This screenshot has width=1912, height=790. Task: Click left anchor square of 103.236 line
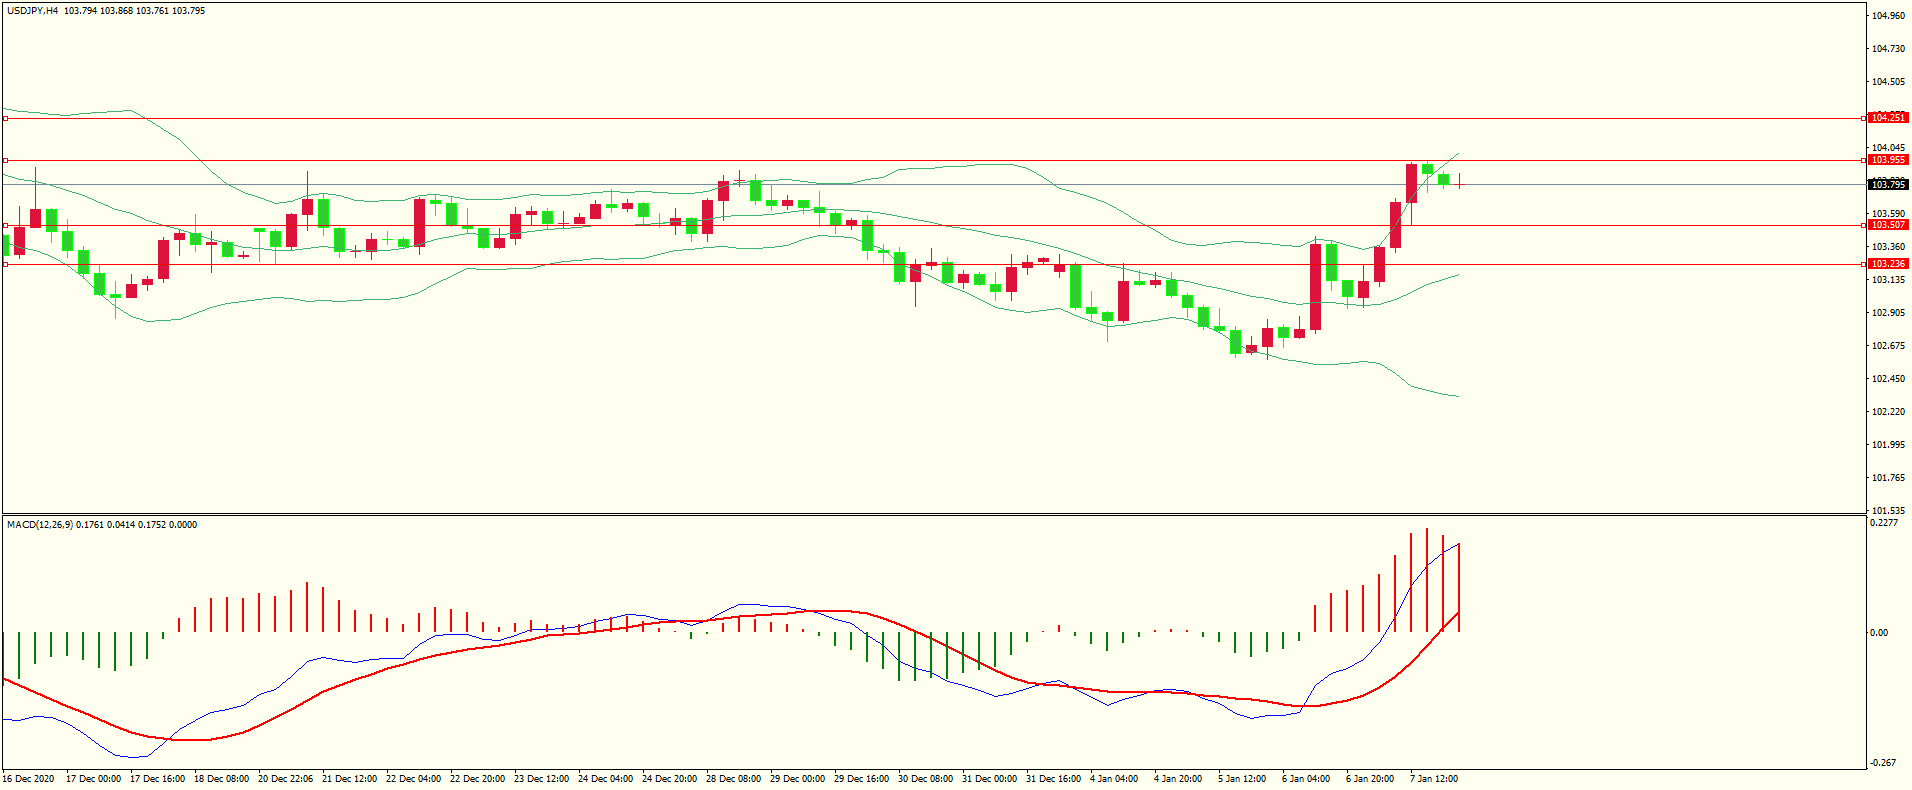coord(5,264)
